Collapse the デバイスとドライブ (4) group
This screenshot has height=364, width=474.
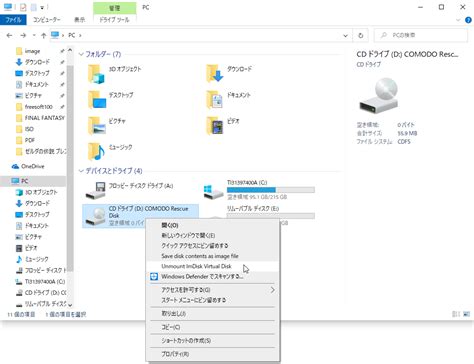point(81,171)
